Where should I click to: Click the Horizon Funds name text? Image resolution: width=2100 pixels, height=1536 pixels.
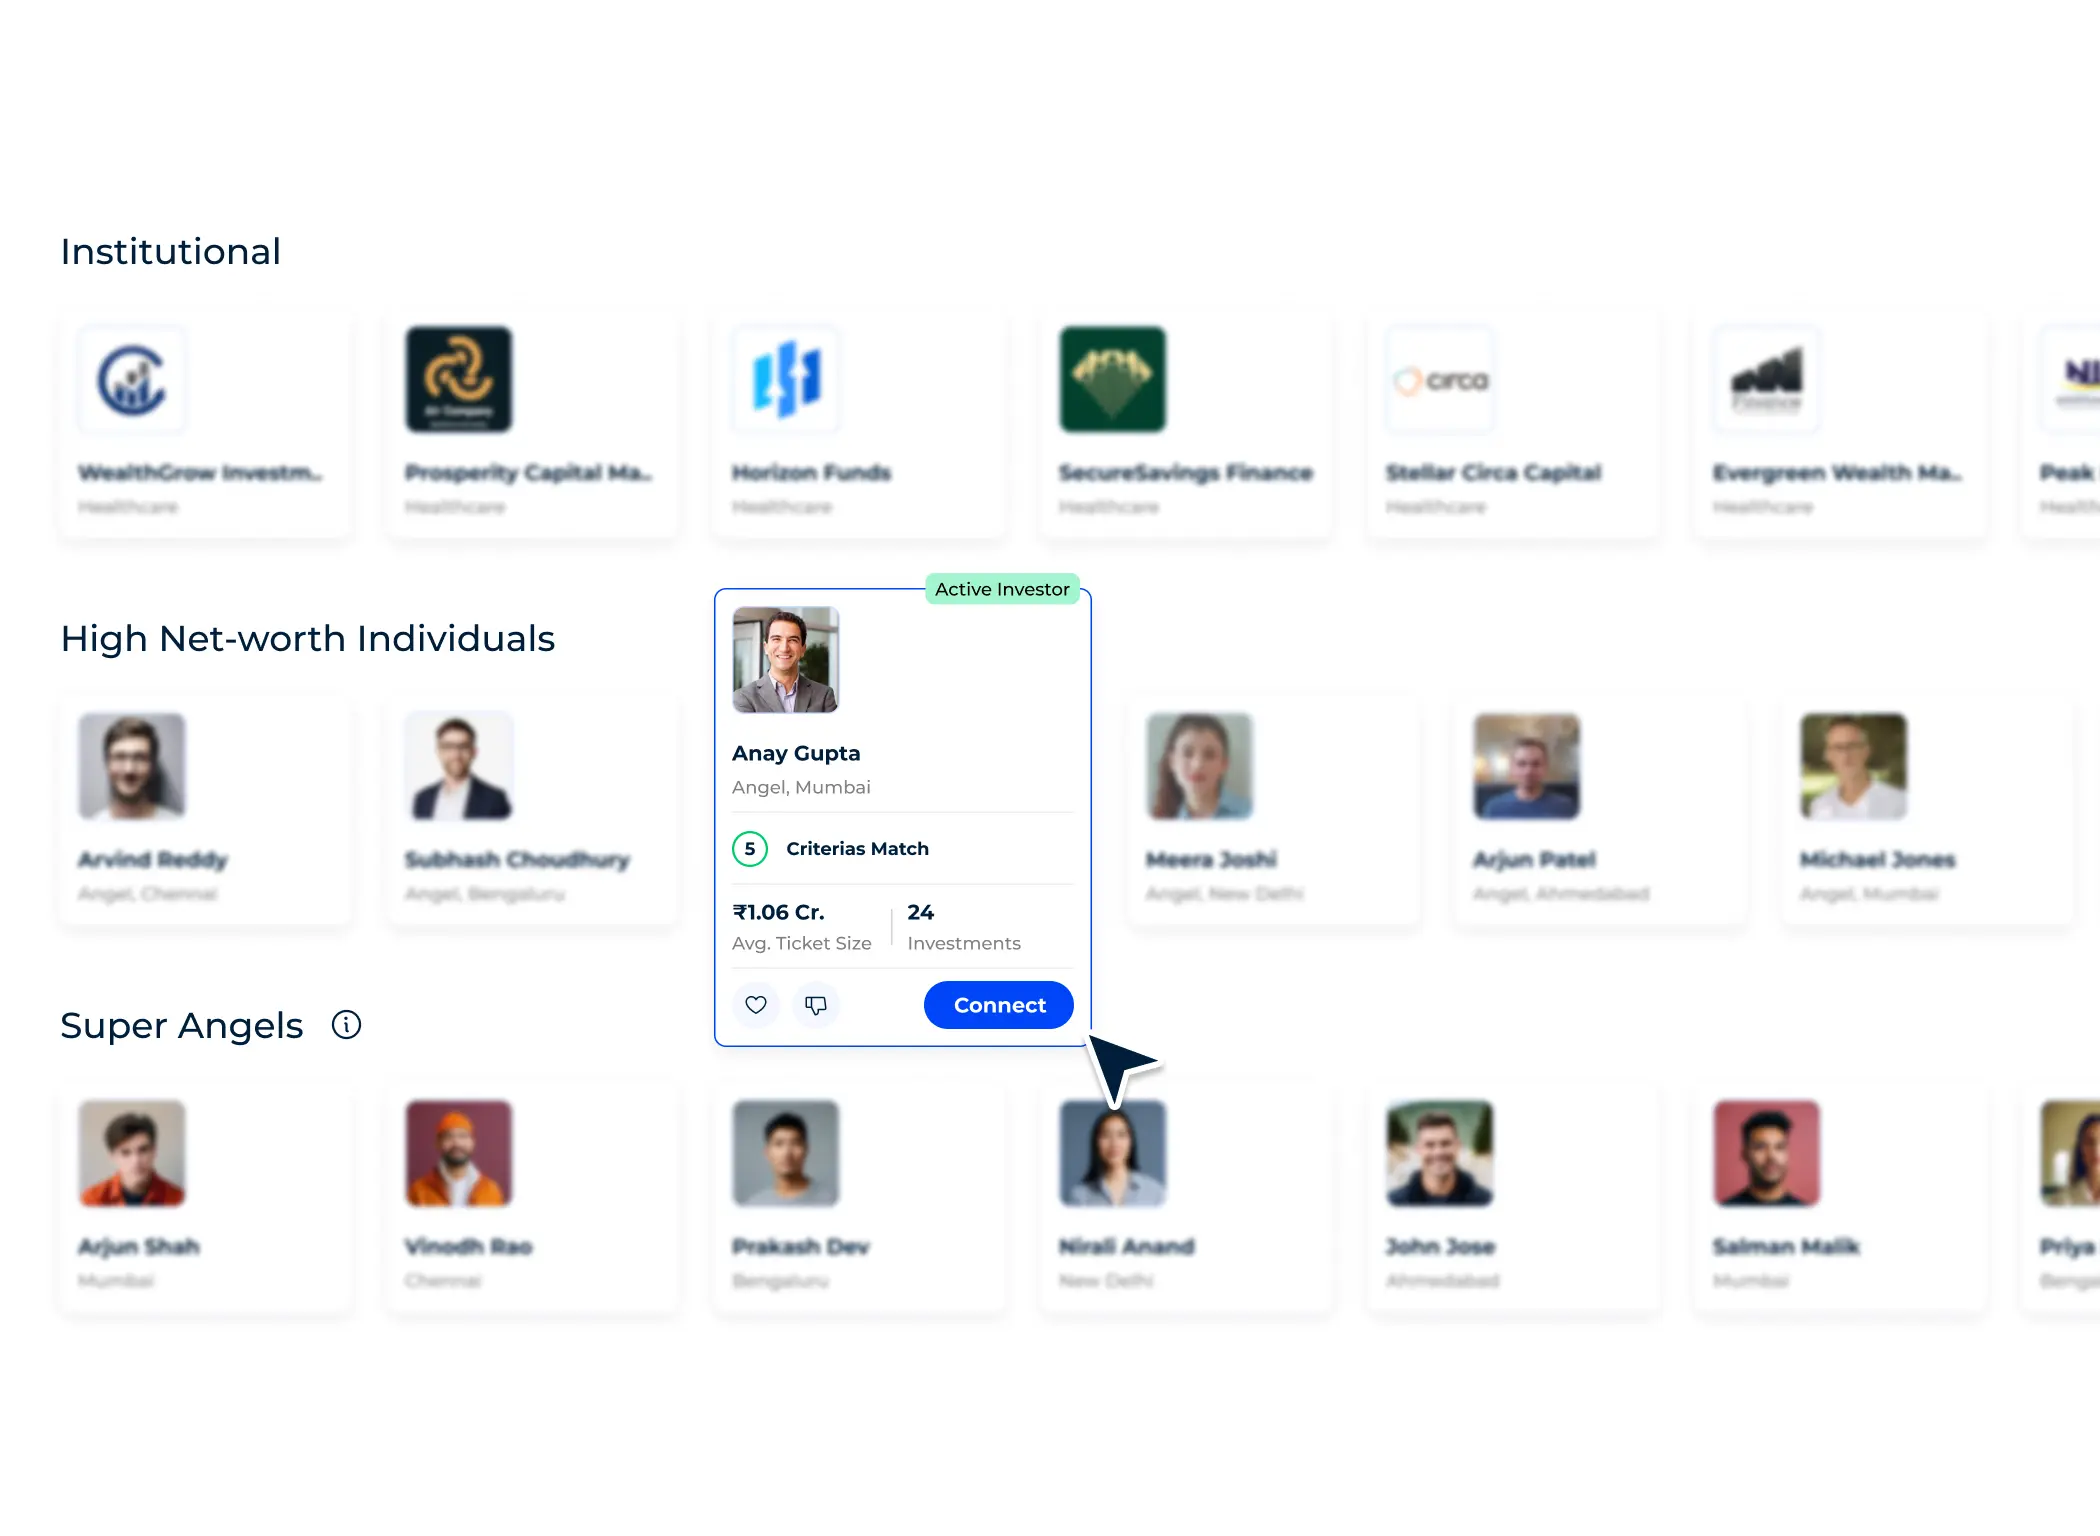tap(811, 472)
